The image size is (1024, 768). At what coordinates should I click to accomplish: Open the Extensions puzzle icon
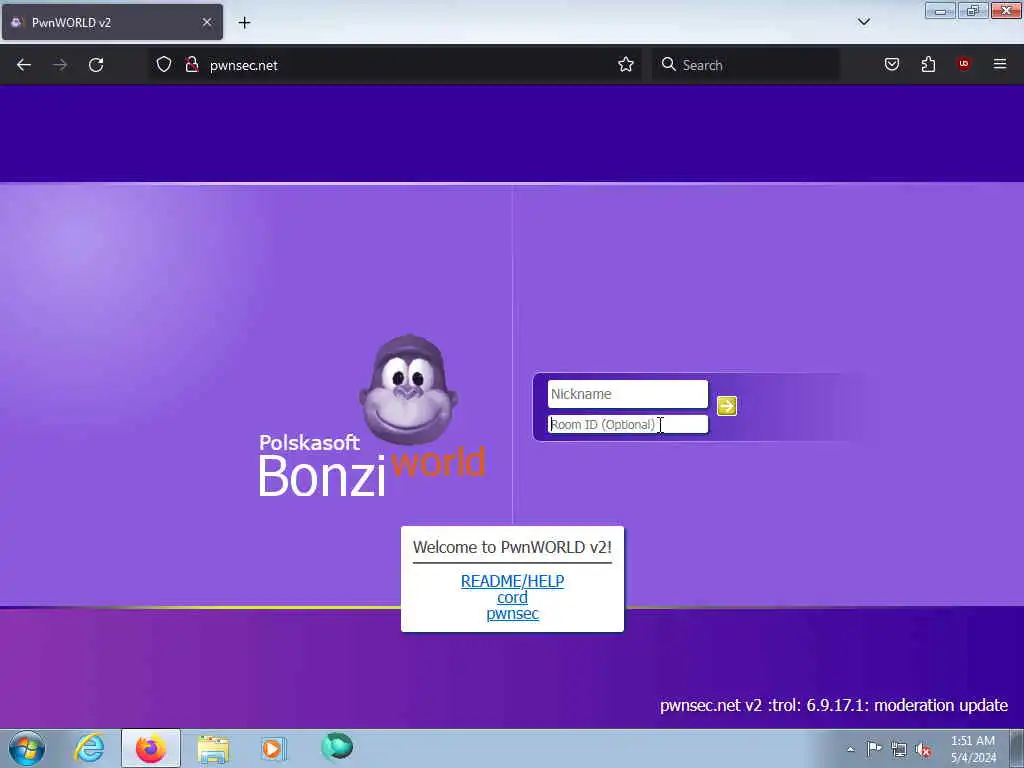(928, 64)
